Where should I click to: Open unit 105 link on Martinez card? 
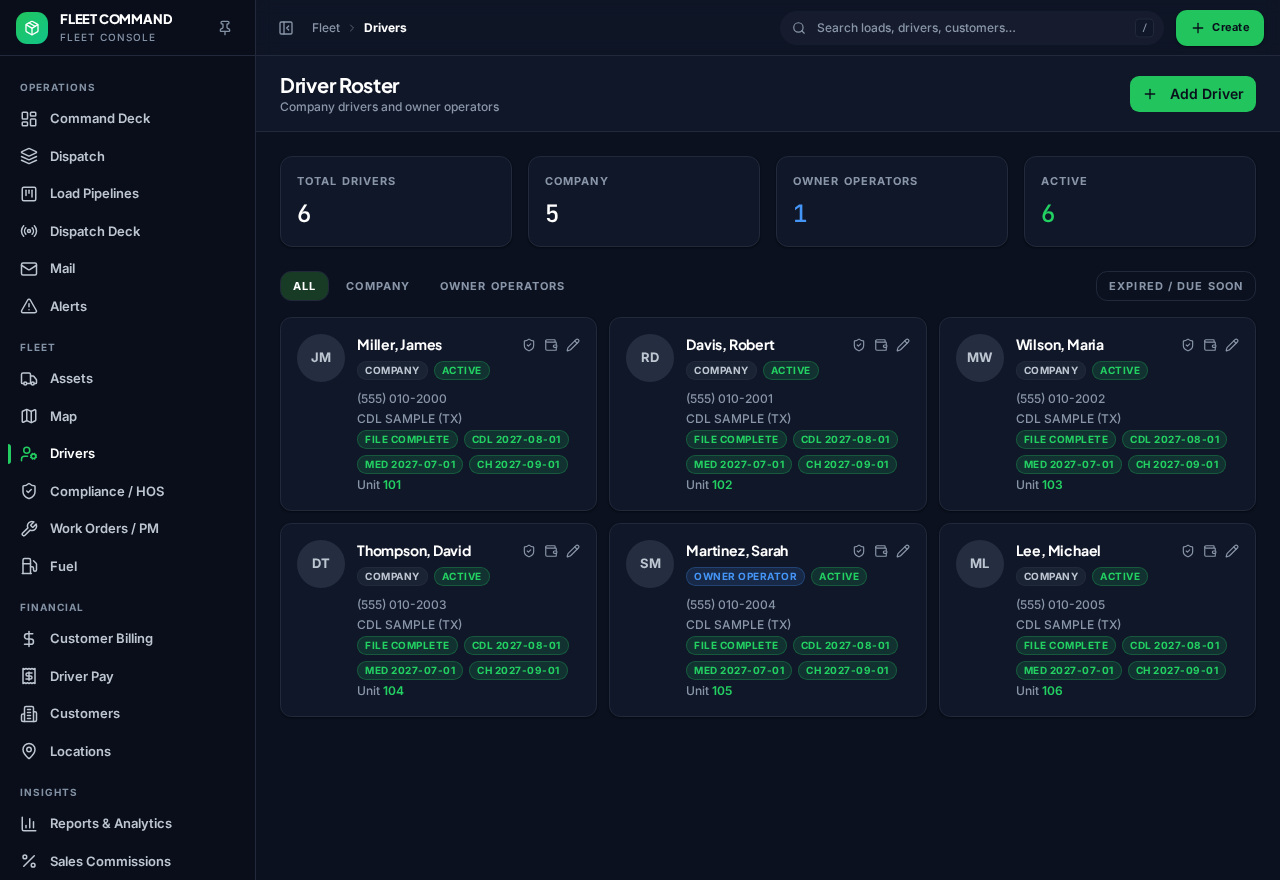[722, 691]
